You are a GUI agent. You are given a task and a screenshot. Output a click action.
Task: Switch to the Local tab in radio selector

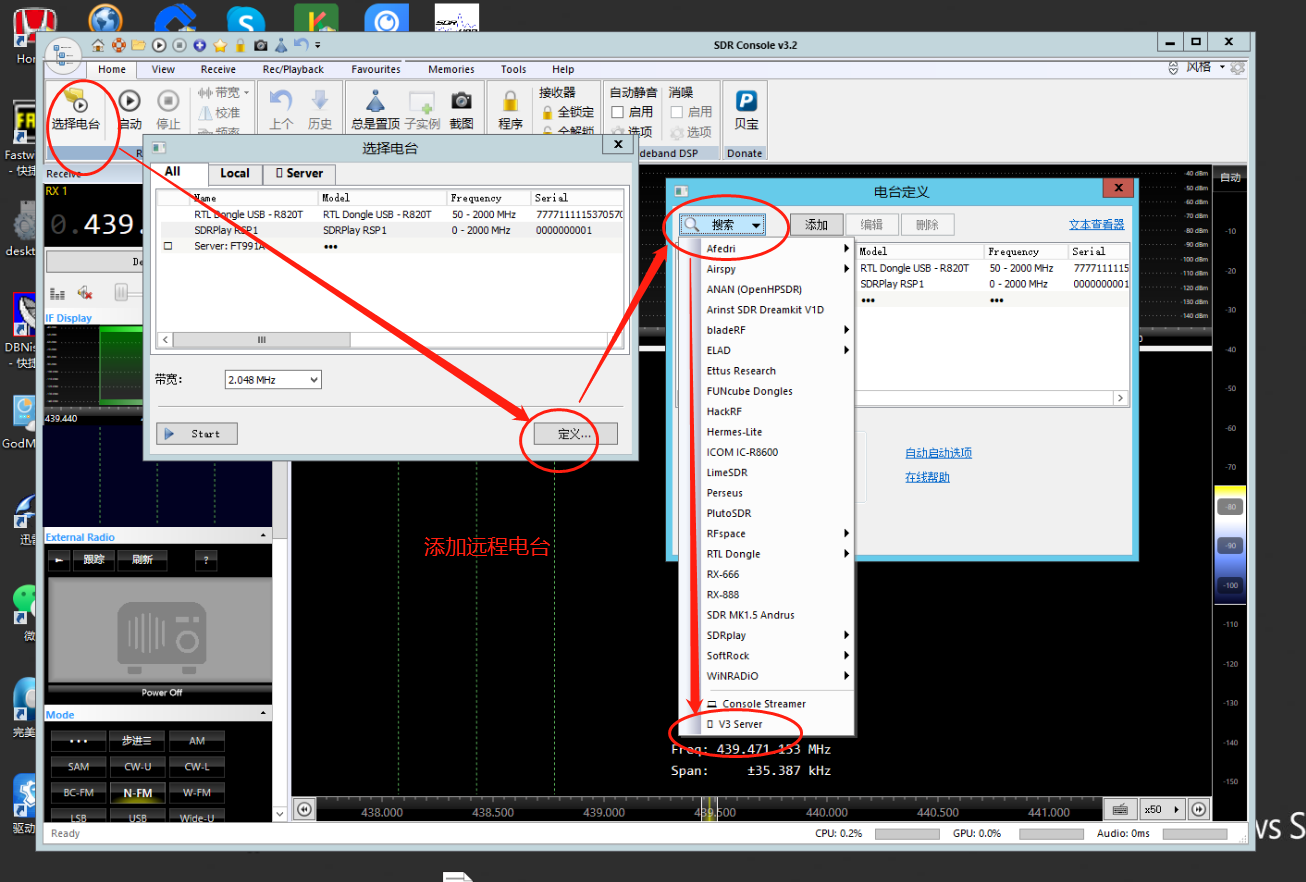click(235, 173)
